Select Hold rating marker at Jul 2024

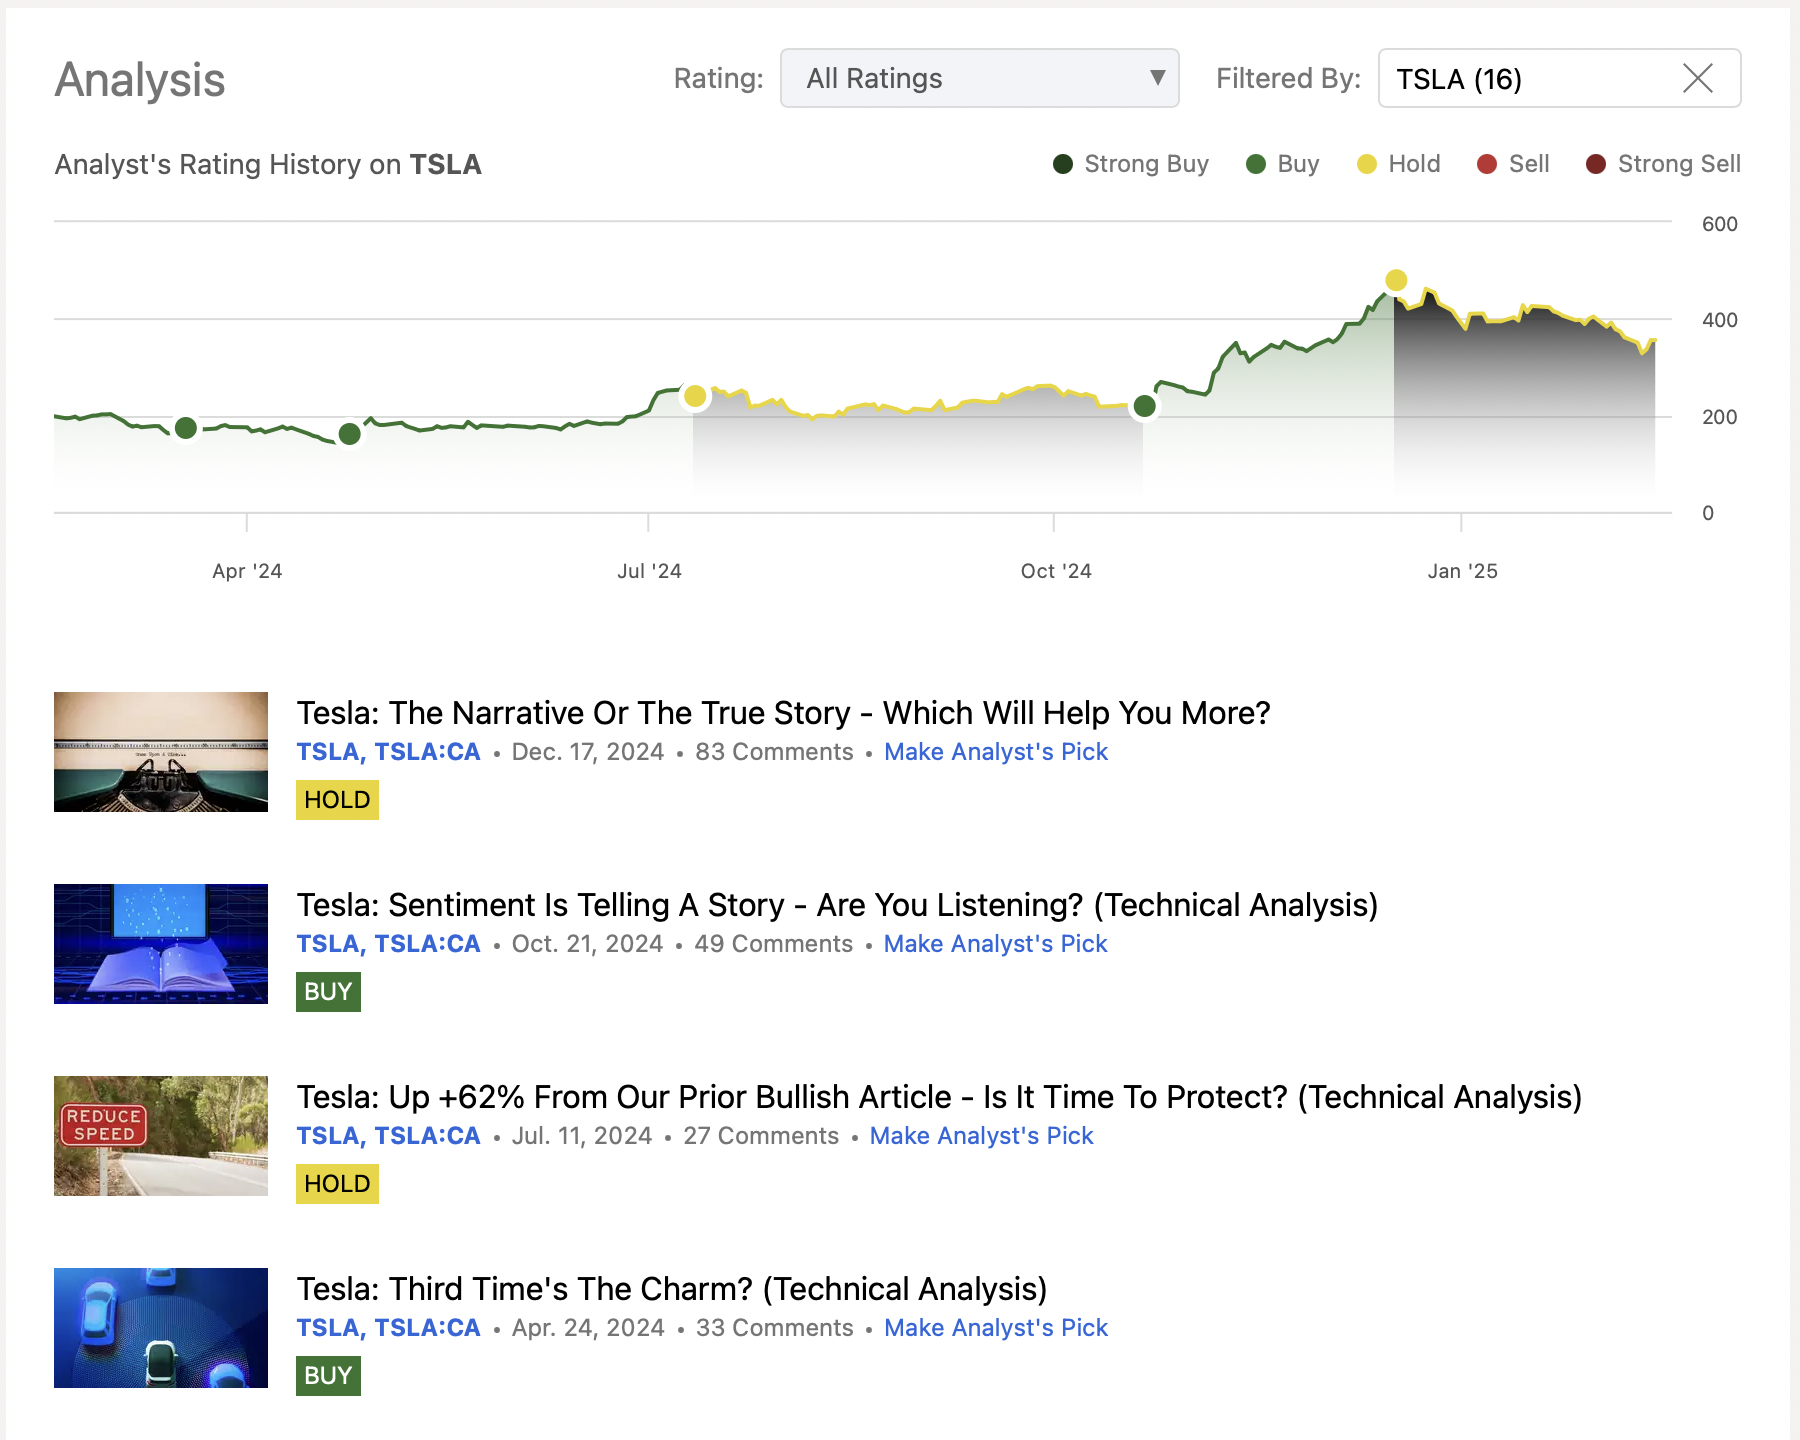pyautogui.click(x=695, y=396)
